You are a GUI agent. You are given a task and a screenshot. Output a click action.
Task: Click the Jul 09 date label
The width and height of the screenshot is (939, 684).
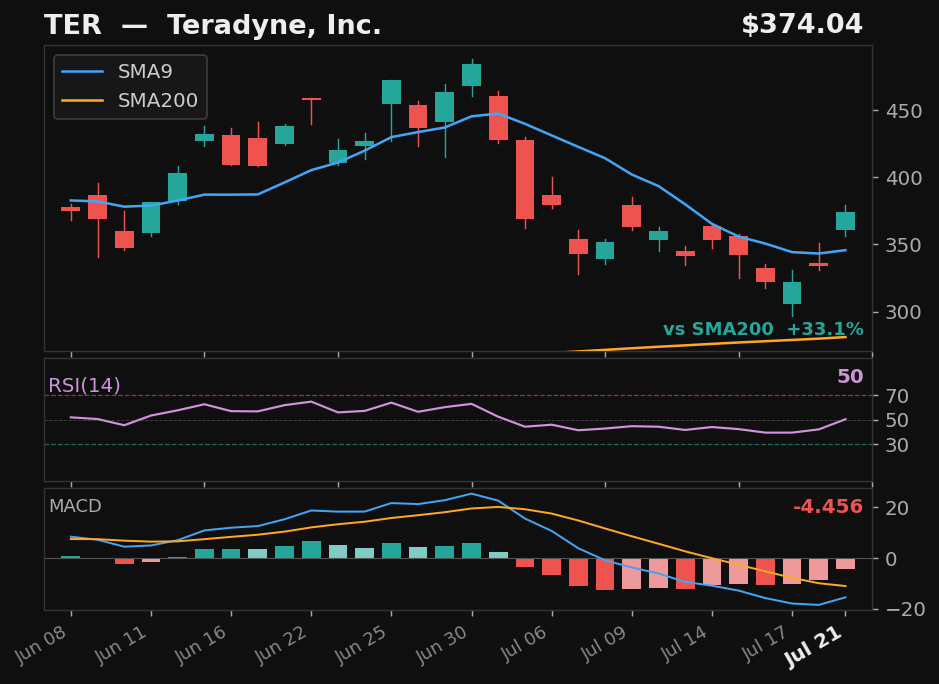[x=602, y=644]
